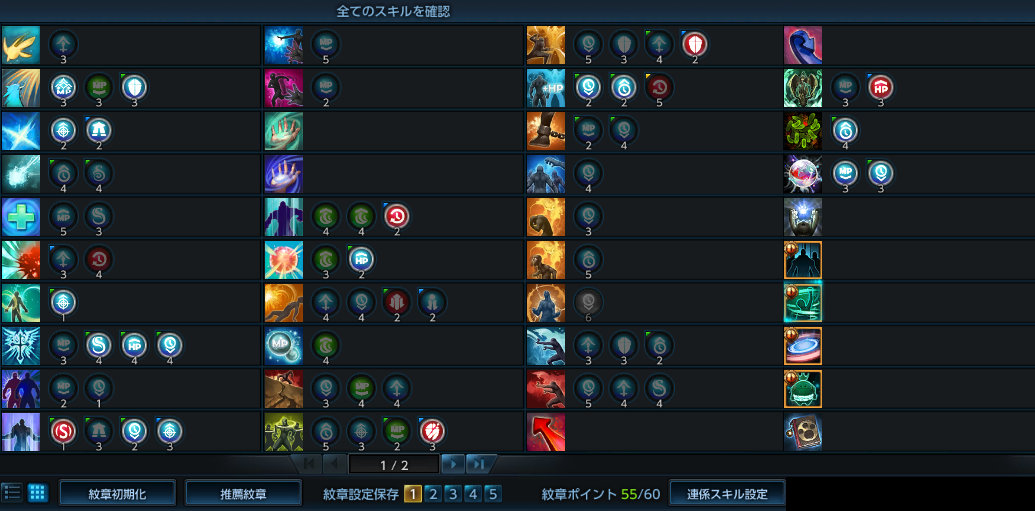The height and width of the screenshot is (511, 1035).
Task: Switch to list view icon
Action: point(11,493)
